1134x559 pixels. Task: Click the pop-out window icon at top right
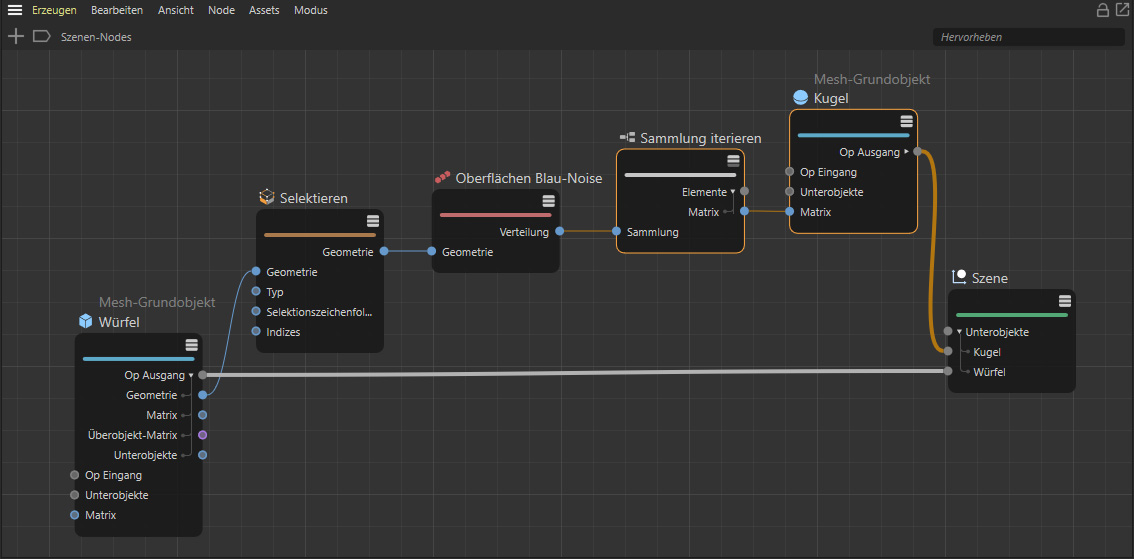point(1122,10)
